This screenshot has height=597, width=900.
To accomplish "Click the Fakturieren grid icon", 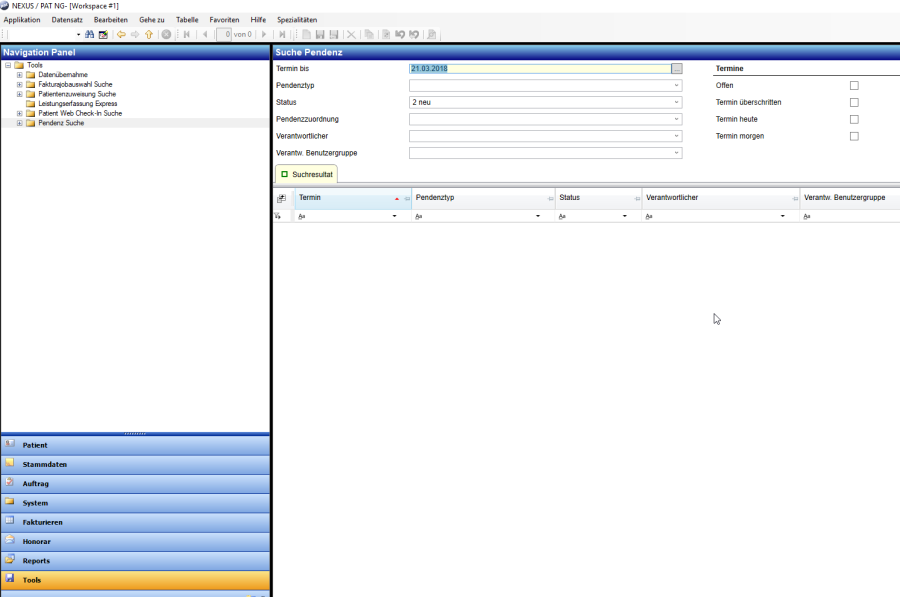I will [x=10, y=521].
